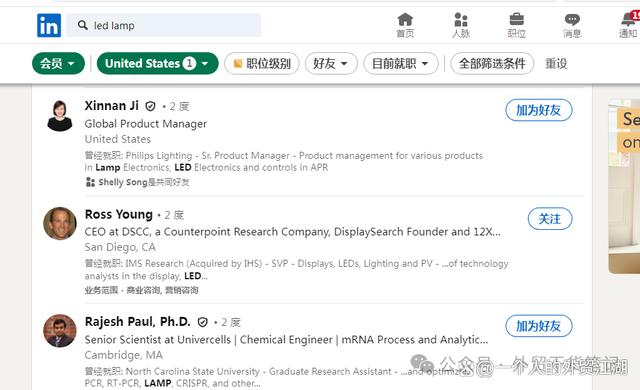Click 重设 to reset filters
Image resolution: width=640 pixels, height=390 pixels.
556,64
